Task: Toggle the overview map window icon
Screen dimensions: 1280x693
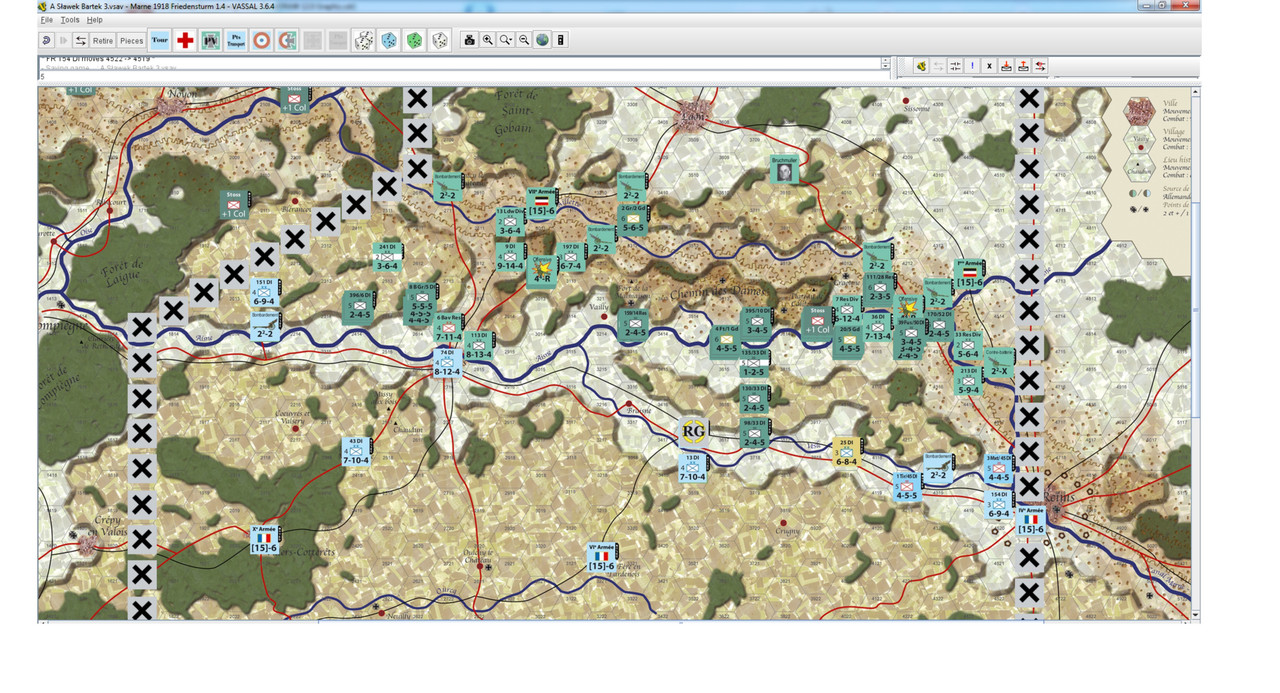Action: 561,40
